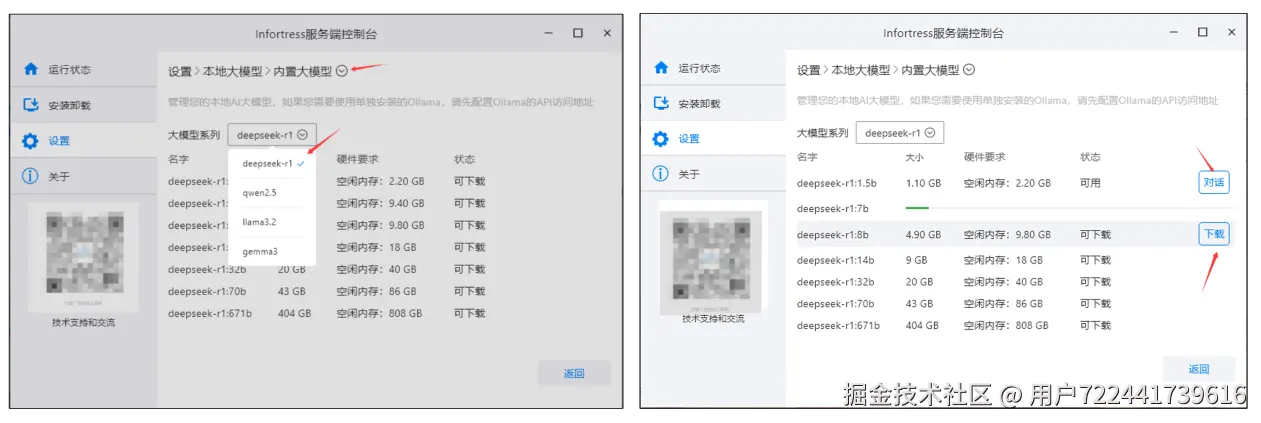The width and height of the screenshot is (1261, 423).
Task: Click 返回 button in the left window
Action: tap(574, 374)
